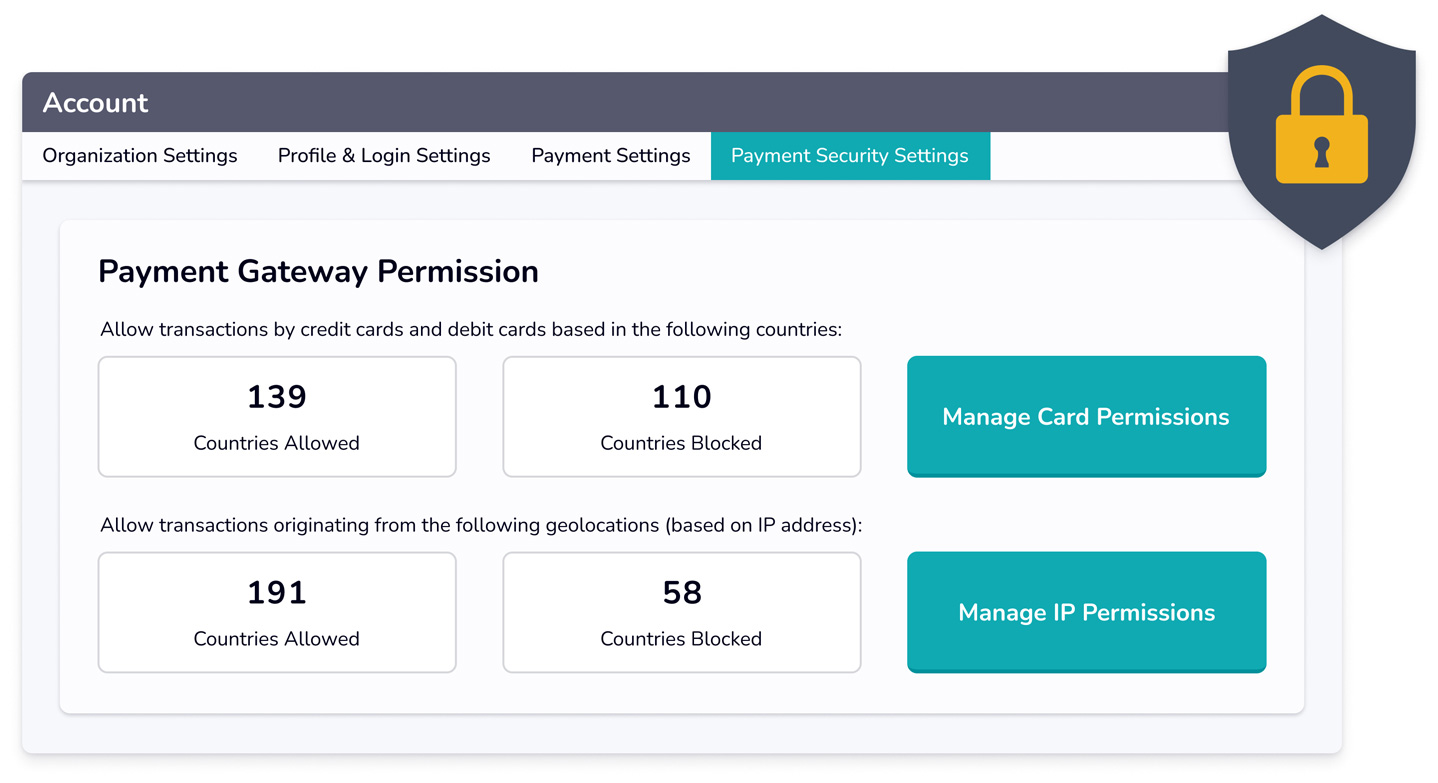The image size is (1438, 783).
Task: Select the 58 Countries Blocked box
Action: 682,613
